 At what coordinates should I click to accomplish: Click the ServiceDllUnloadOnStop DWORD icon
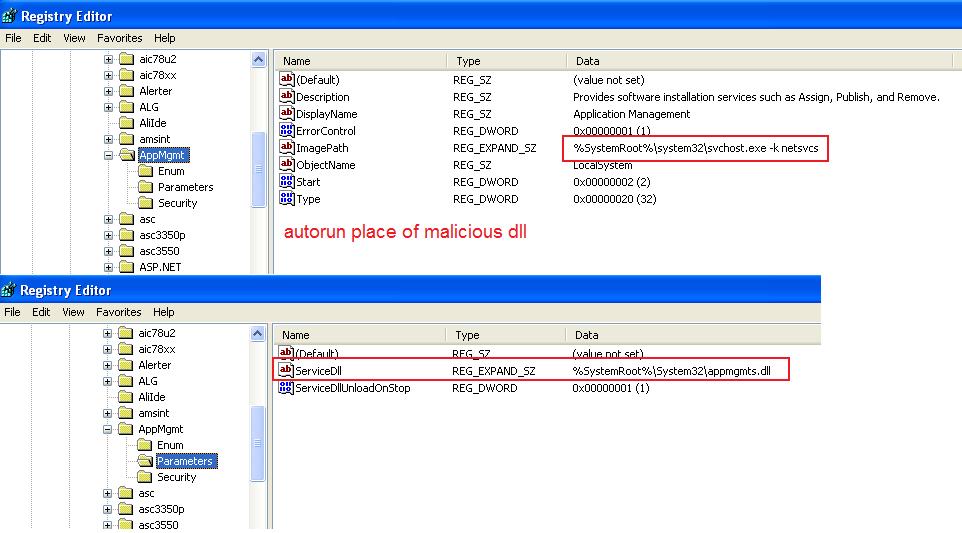[x=286, y=388]
